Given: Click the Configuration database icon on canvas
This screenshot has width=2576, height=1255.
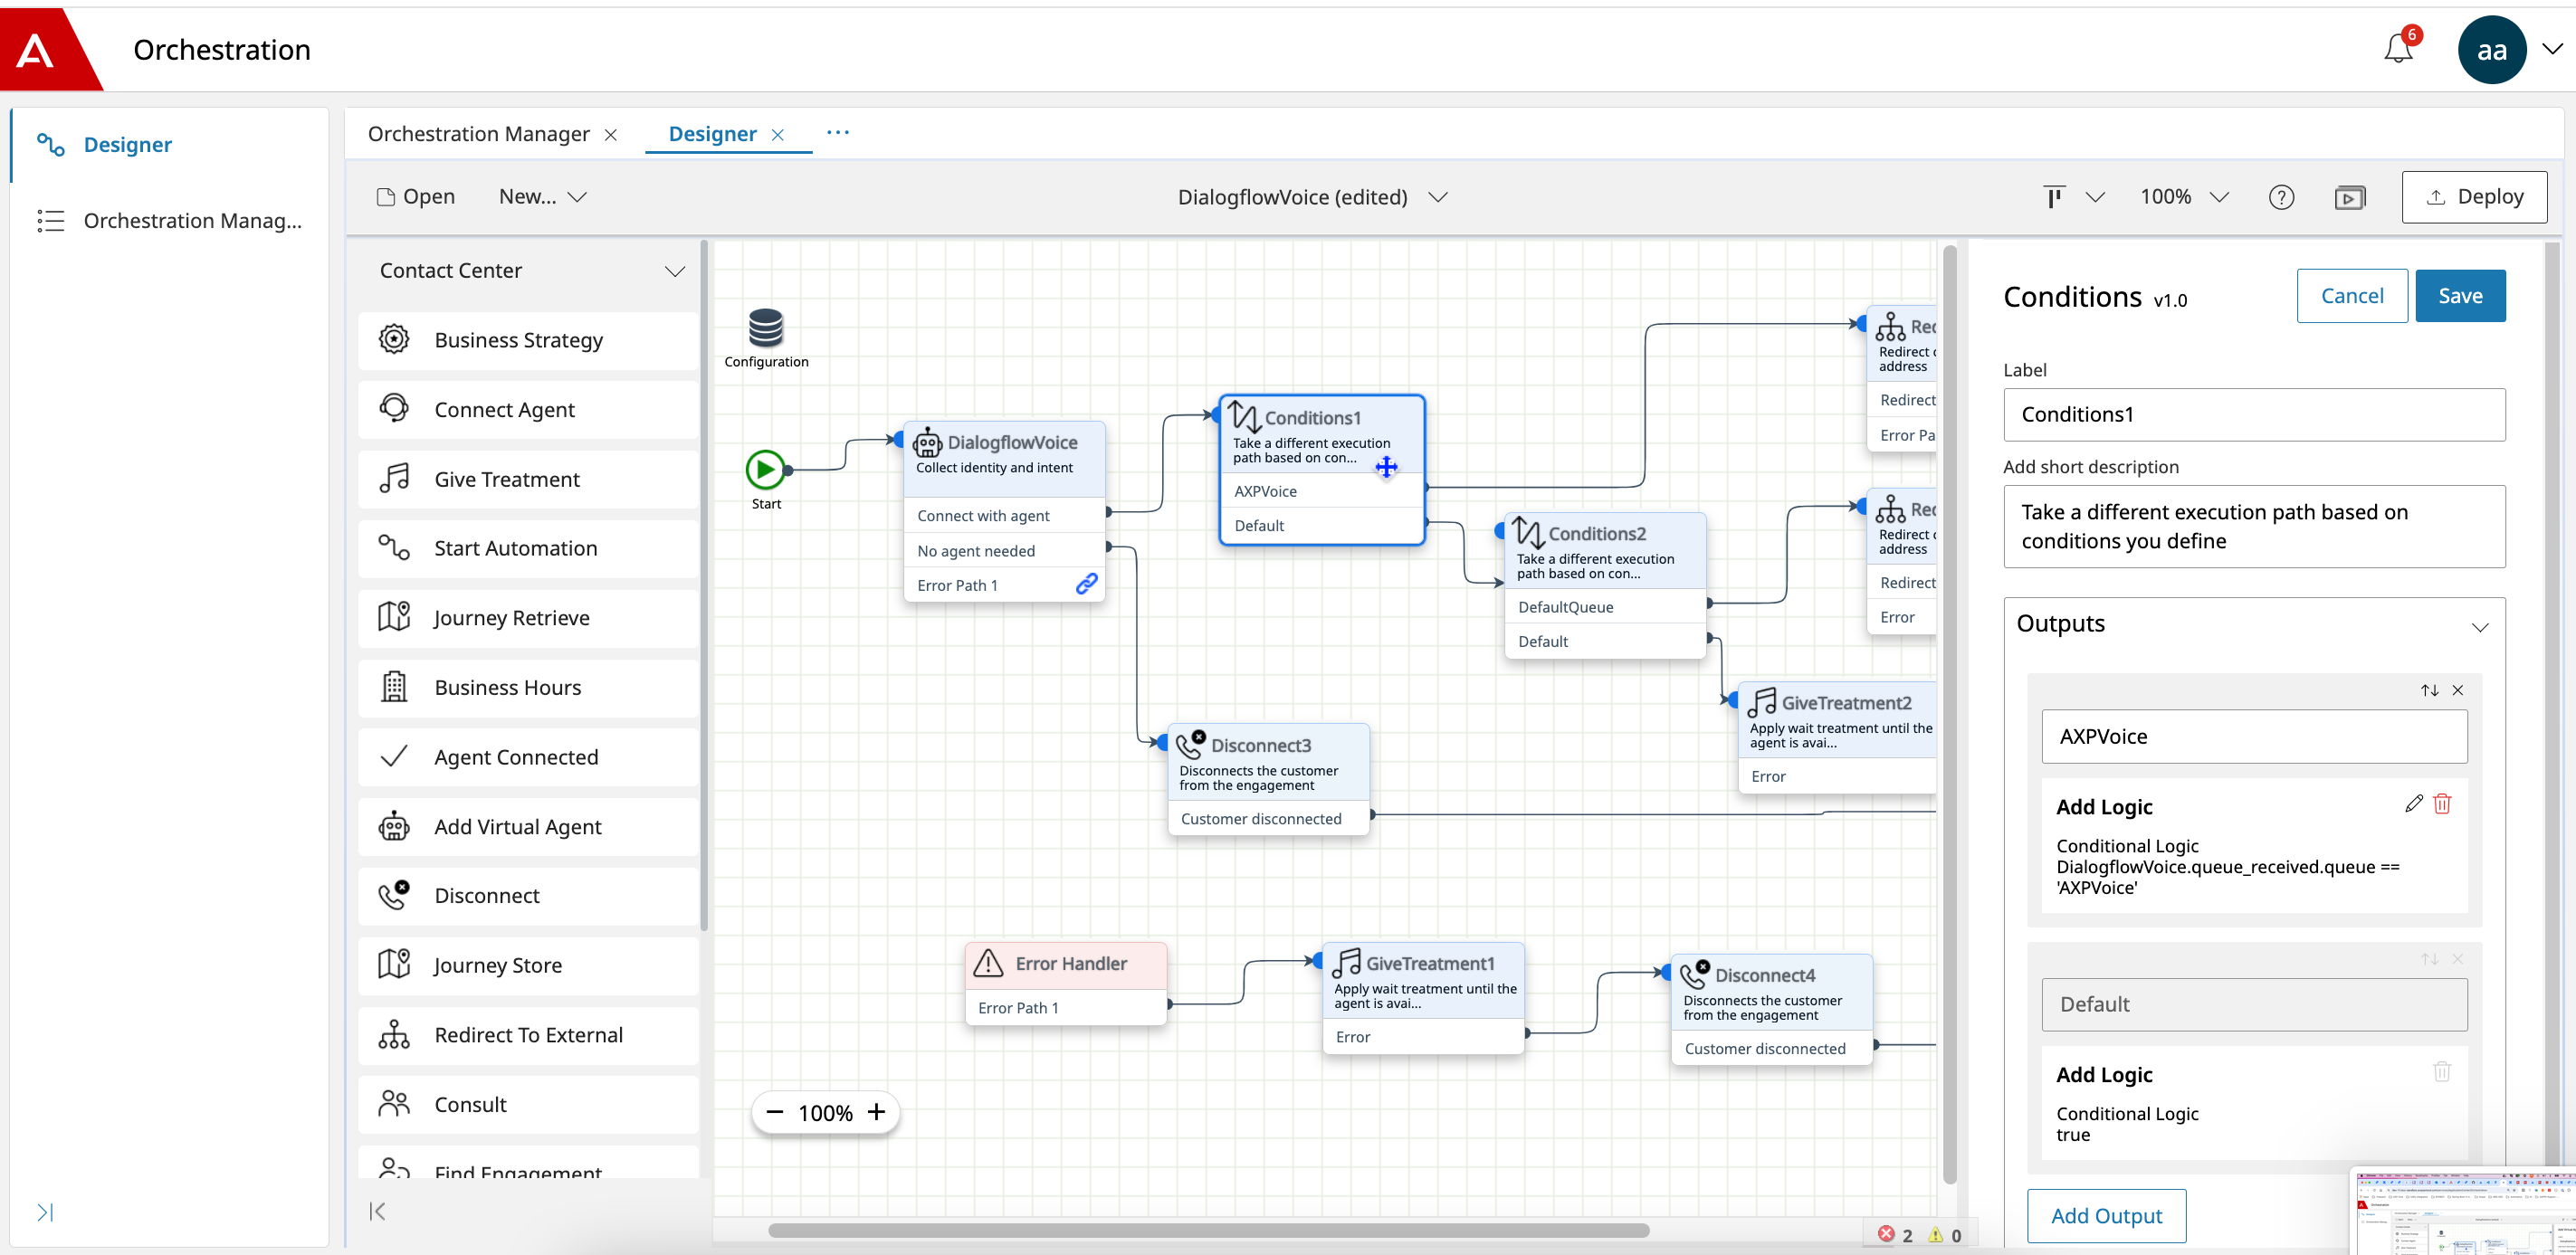Looking at the screenshot, I should pyautogui.click(x=766, y=327).
